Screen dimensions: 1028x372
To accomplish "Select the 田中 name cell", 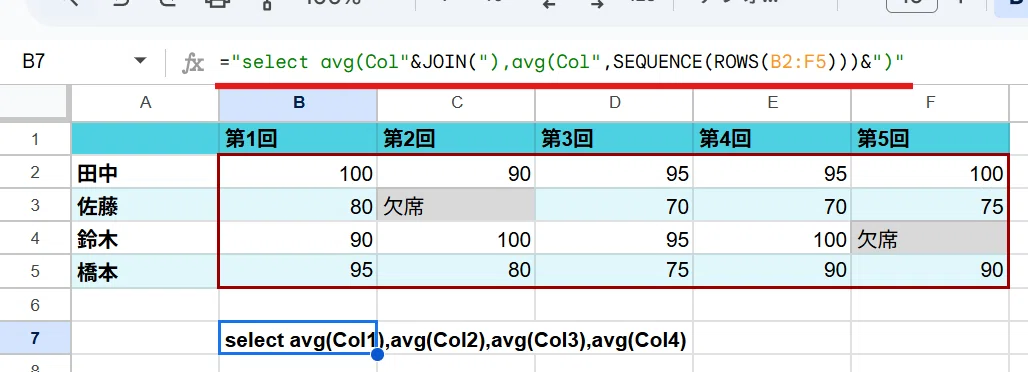I will [x=145, y=172].
